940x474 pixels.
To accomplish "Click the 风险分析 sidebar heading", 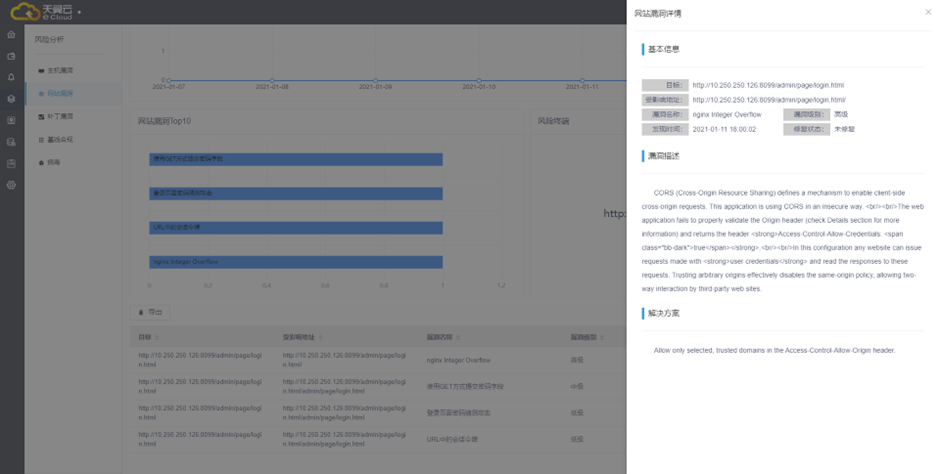I will coord(49,40).
